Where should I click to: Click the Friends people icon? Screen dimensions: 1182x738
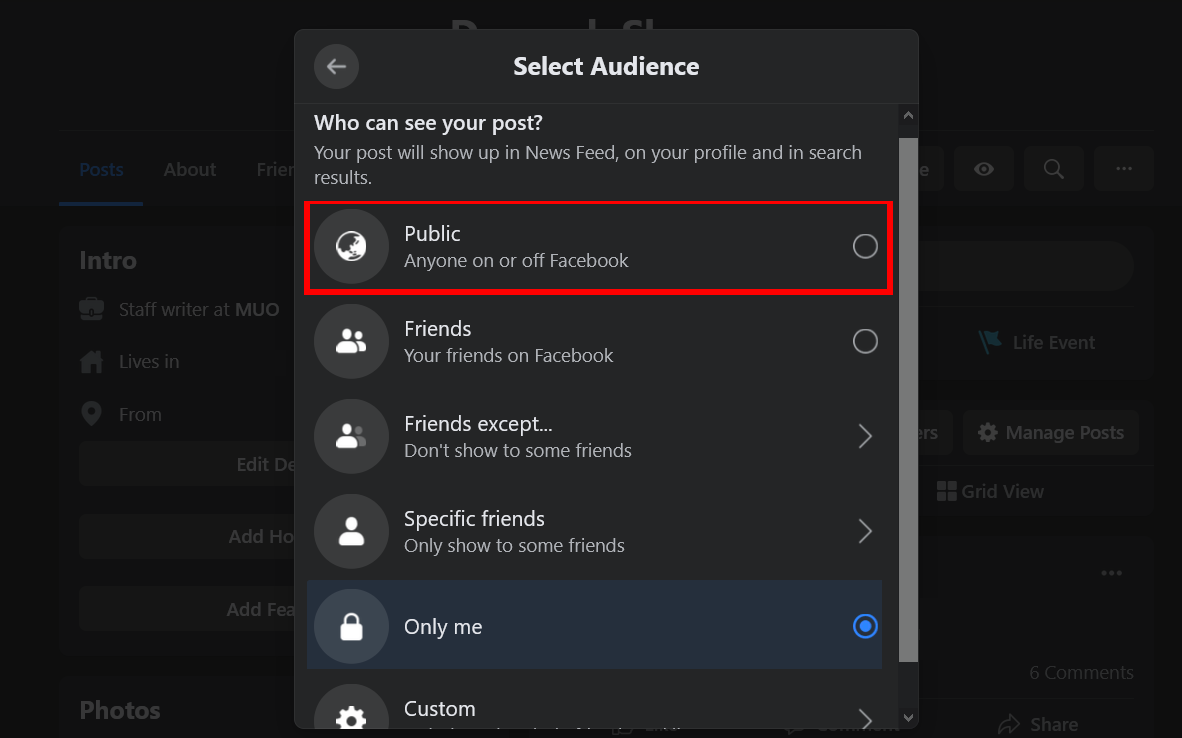coord(351,341)
